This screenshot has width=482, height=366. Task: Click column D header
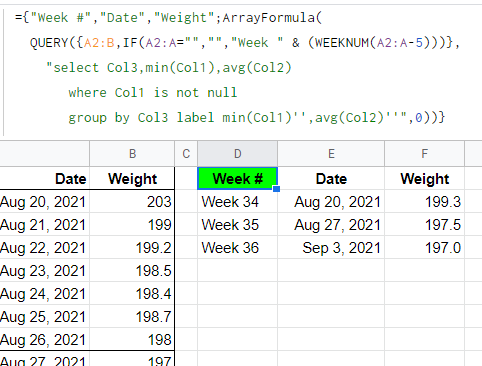(x=237, y=154)
